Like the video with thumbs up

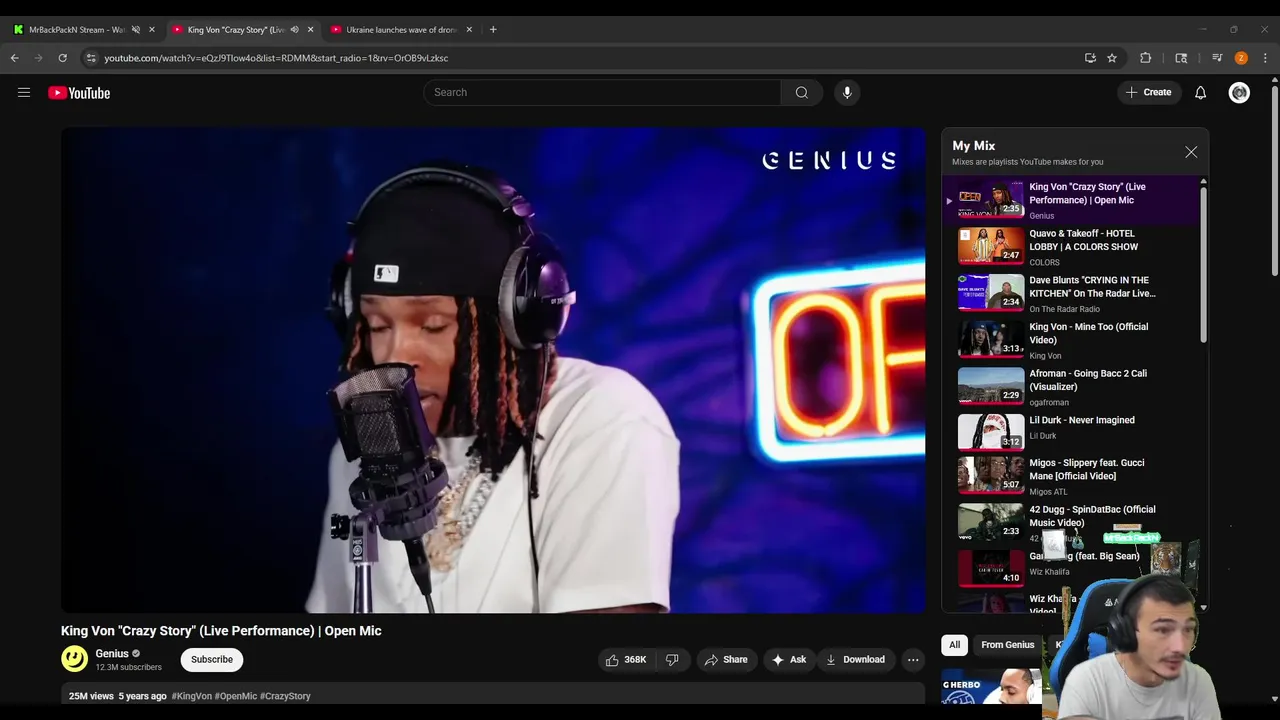(626, 660)
